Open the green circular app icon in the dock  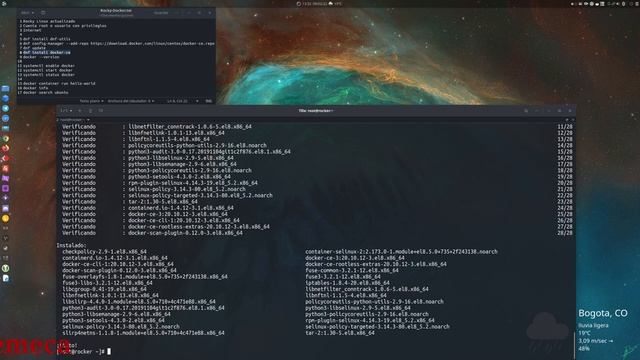coord(5,268)
